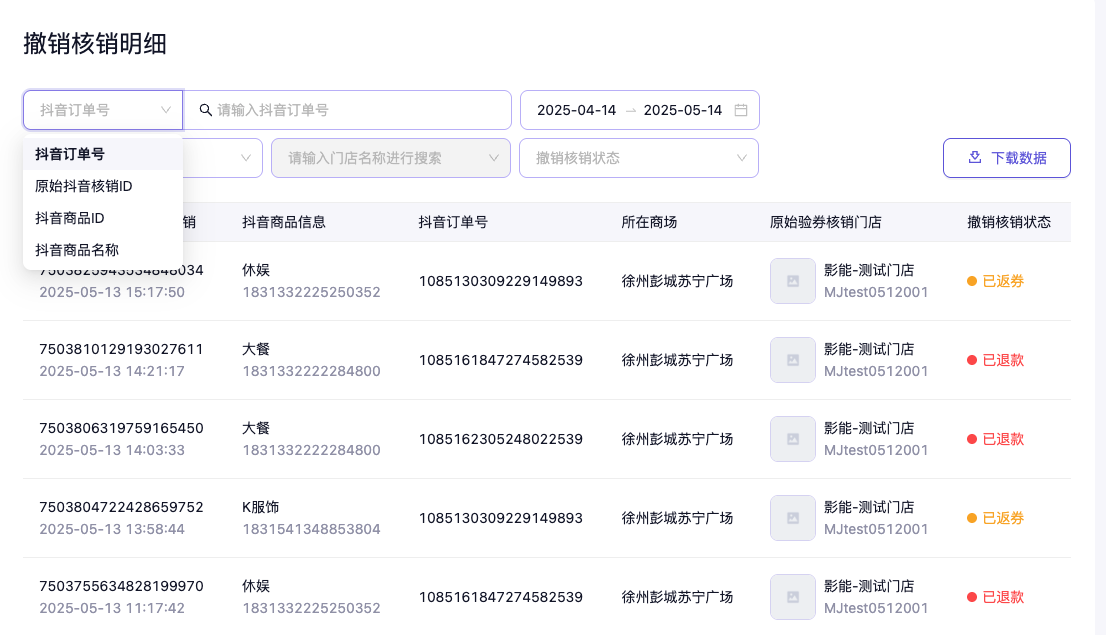Click the 下载数据 button
Image resolution: width=1106 pixels, height=635 pixels.
click(x=1006, y=158)
